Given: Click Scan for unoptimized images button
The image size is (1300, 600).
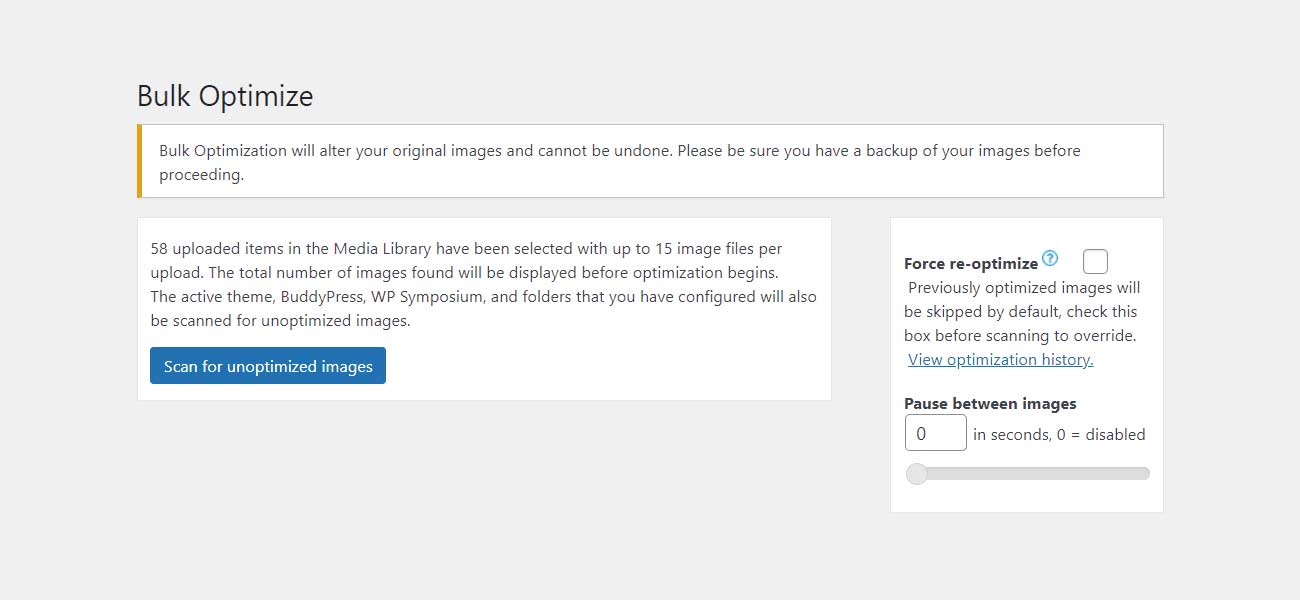Looking at the screenshot, I should tap(268, 366).
